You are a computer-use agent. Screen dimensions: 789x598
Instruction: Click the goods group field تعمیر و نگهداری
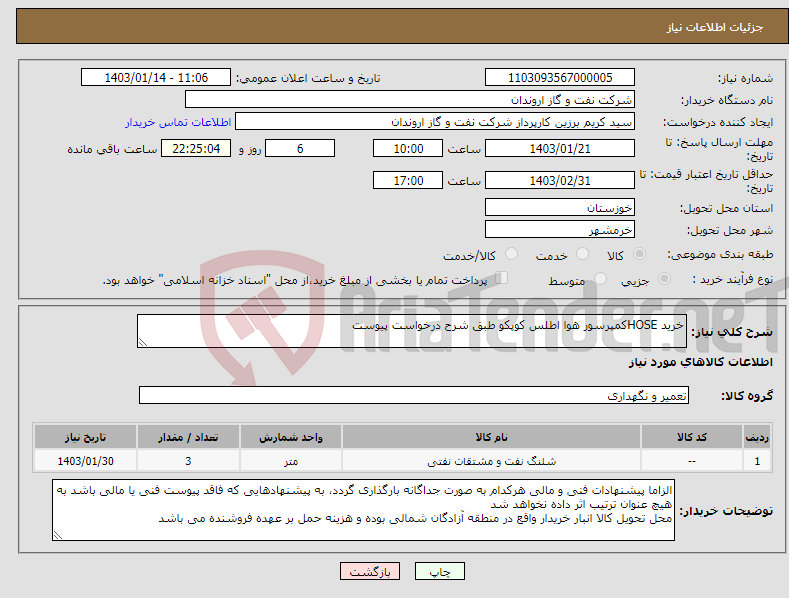[414, 395]
